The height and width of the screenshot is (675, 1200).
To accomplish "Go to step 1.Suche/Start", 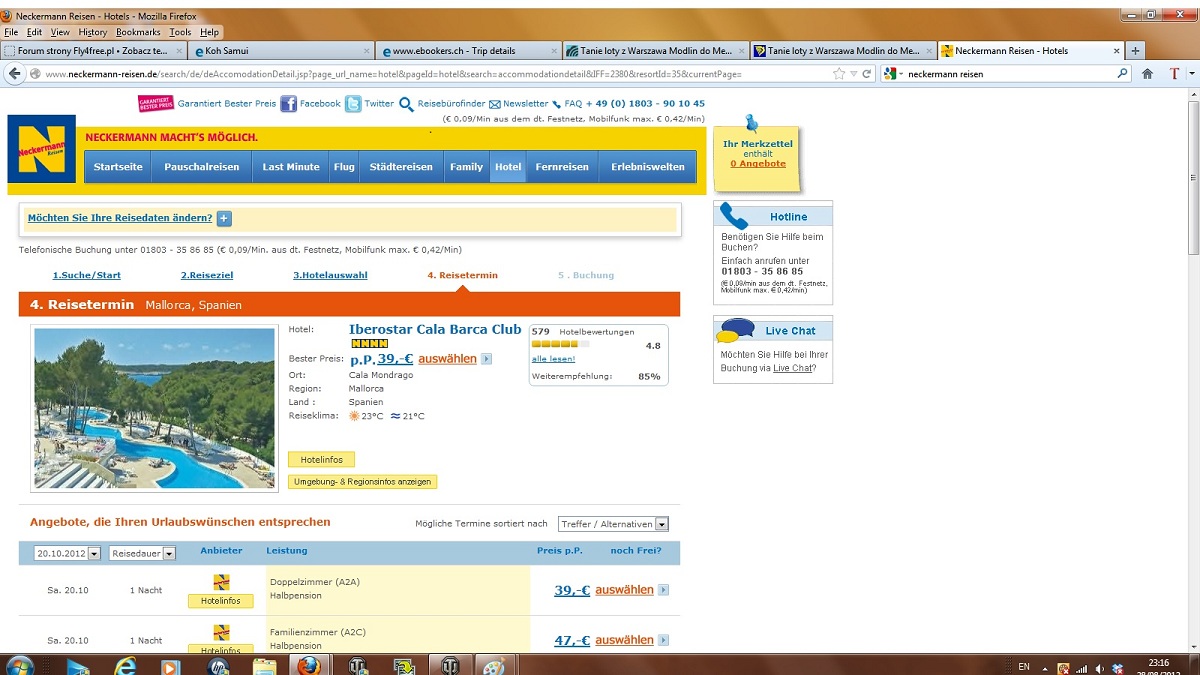I will tap(86, 275).
